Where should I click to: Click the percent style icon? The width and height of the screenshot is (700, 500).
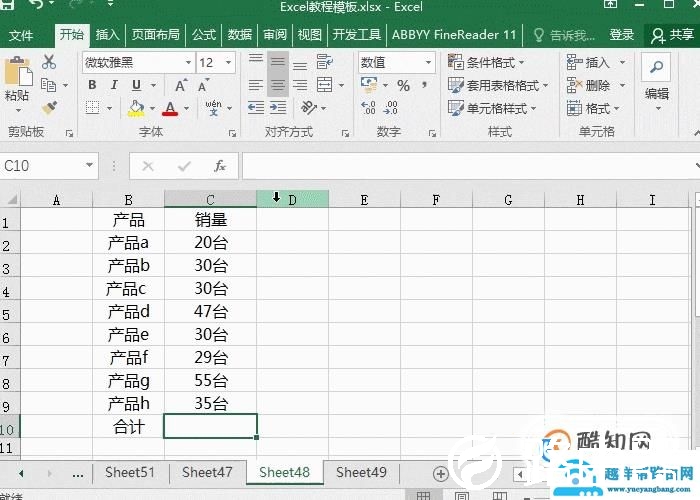click(403, 86)
